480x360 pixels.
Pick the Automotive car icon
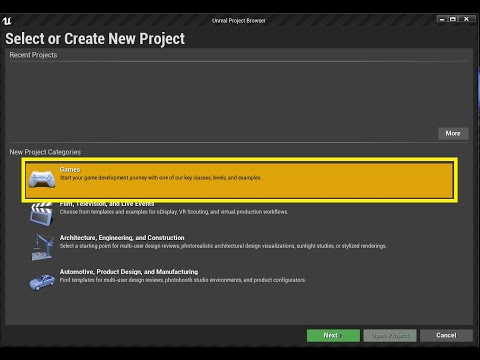42,282
